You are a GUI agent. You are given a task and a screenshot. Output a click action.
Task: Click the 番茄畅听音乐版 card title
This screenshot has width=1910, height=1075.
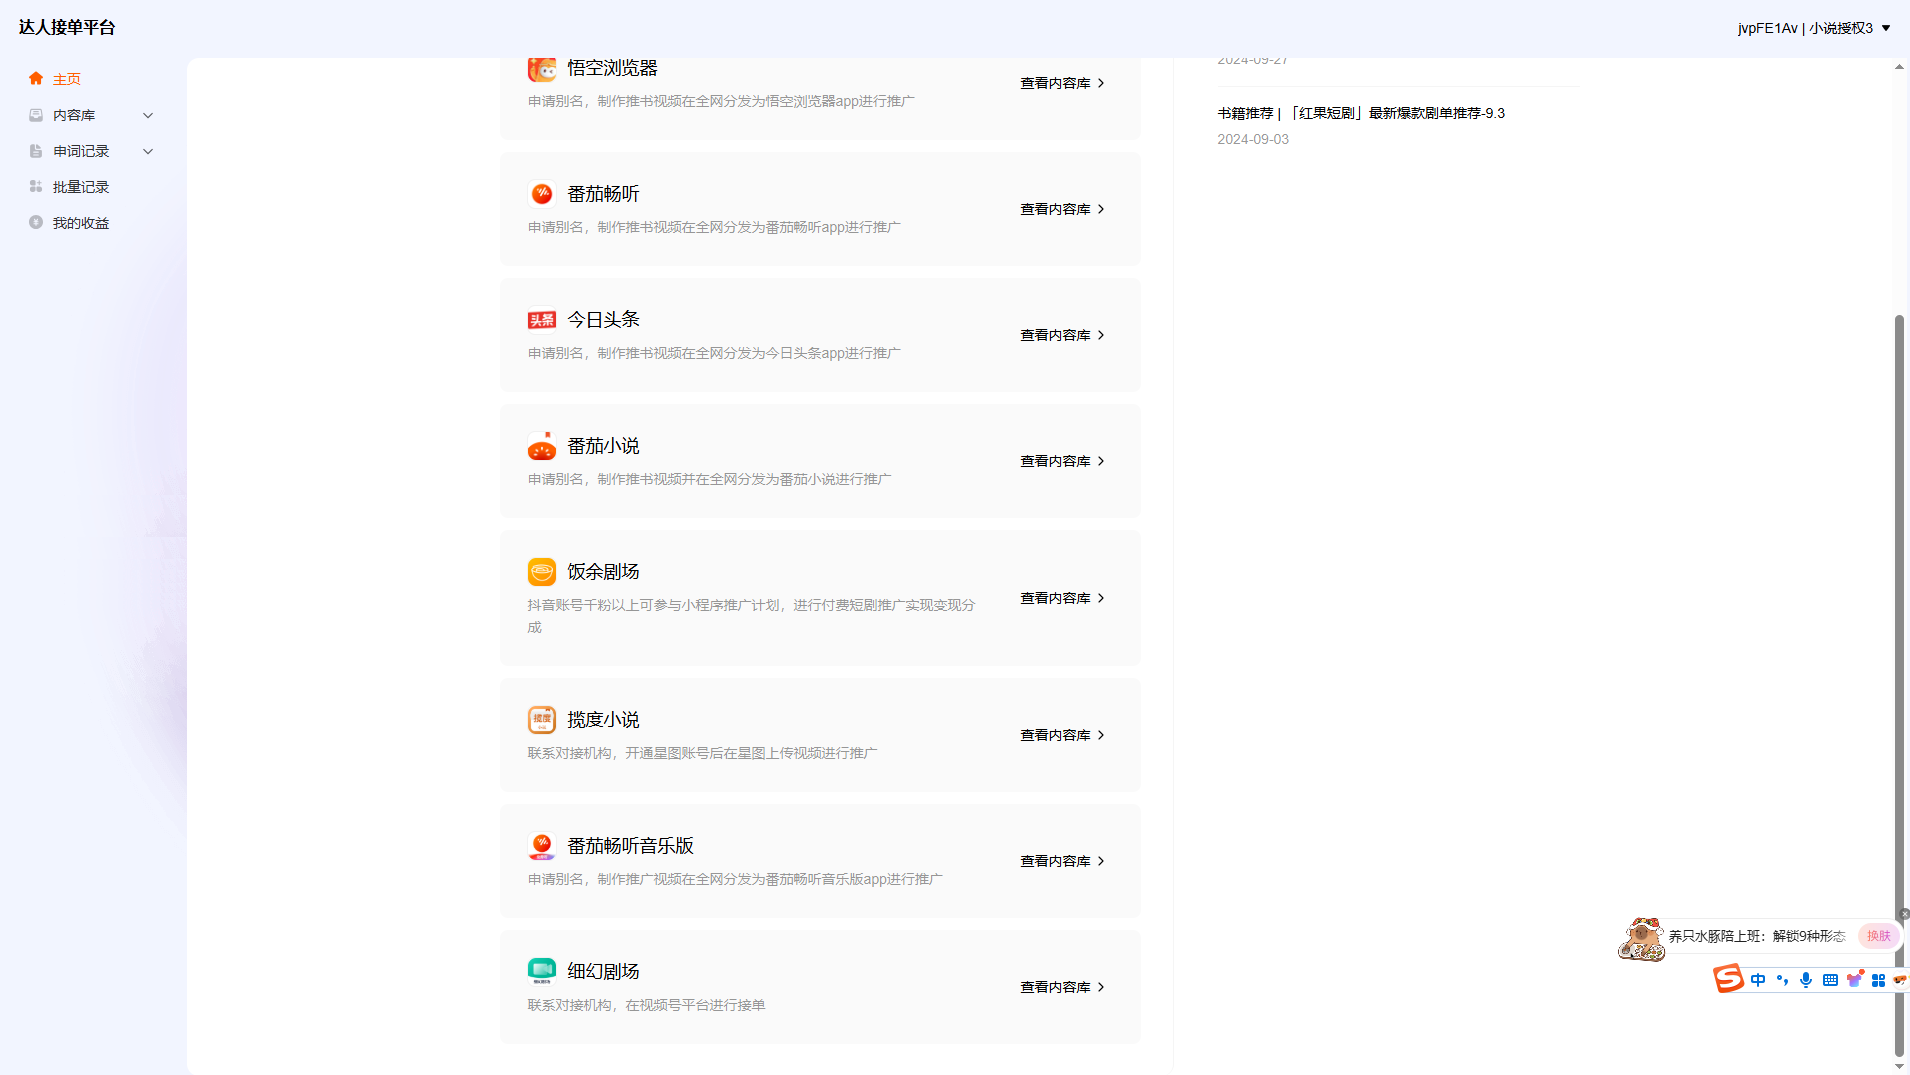coord(630,846)
